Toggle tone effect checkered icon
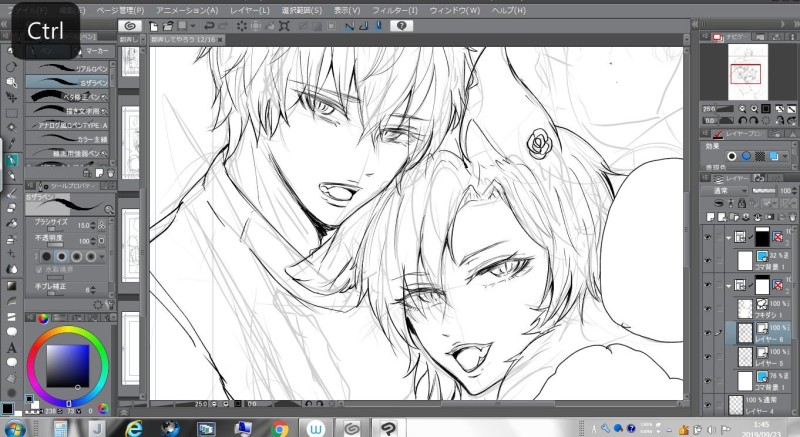This screenshot has width=800, height=437. coord(760,156)
